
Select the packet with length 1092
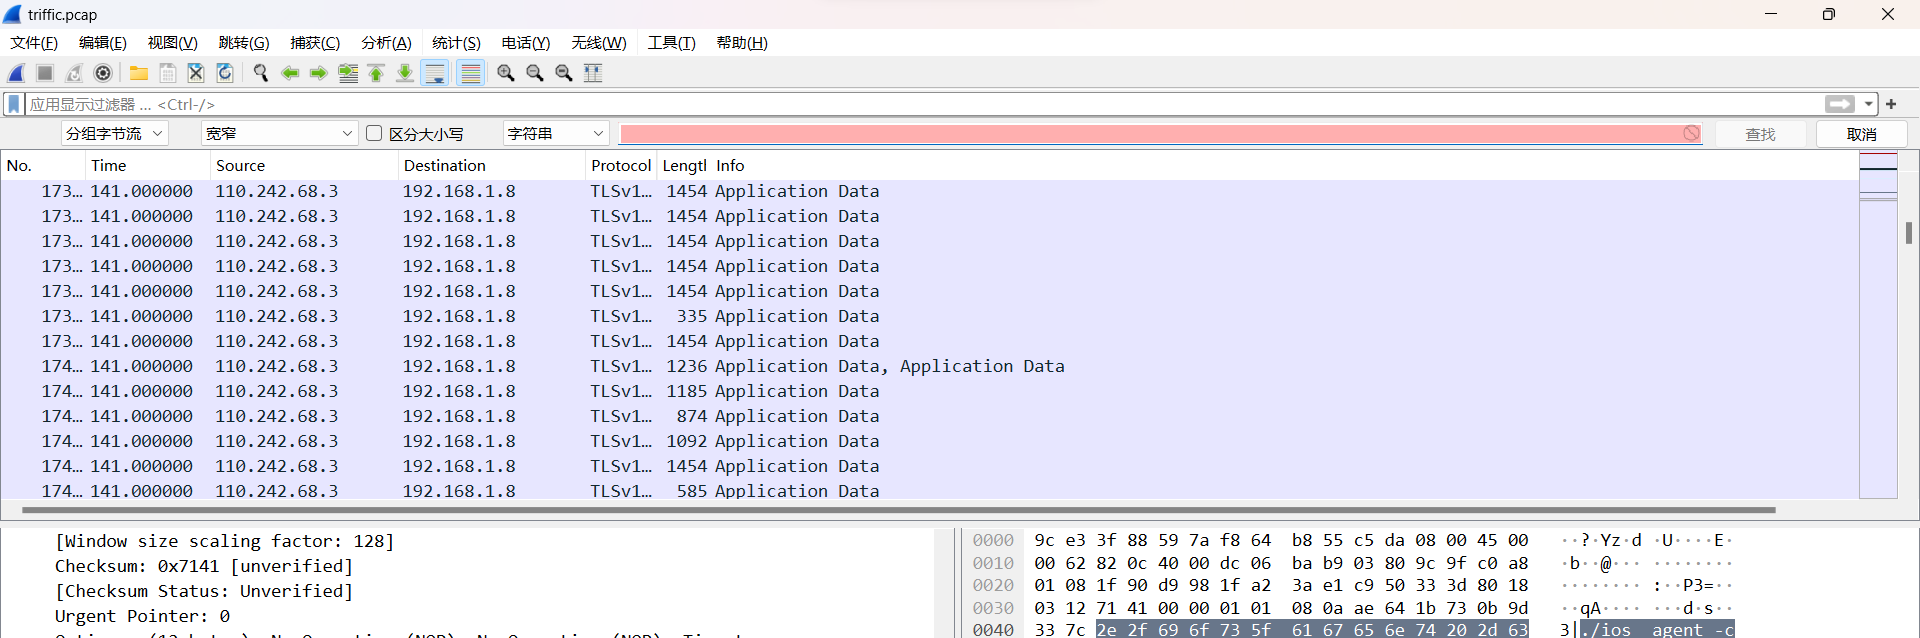coord(928,441)
